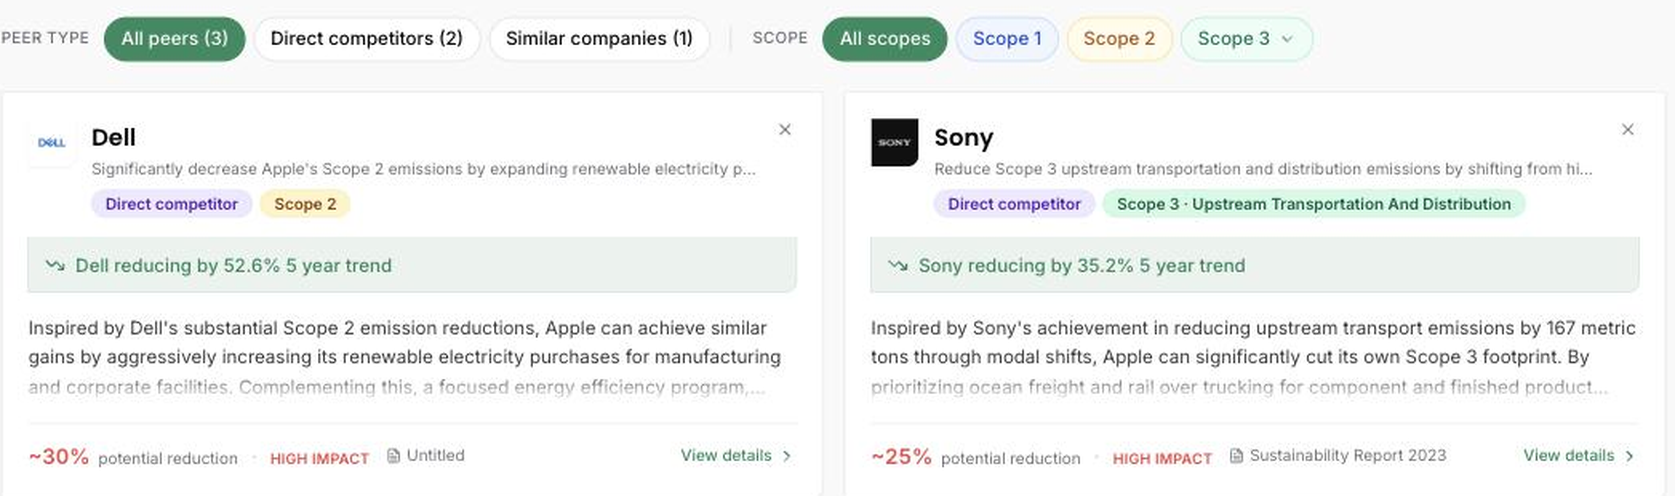1675x496 pixels.
Task: Dismiss the Sony recommendation card
Action: click(x=1628, y=129)
